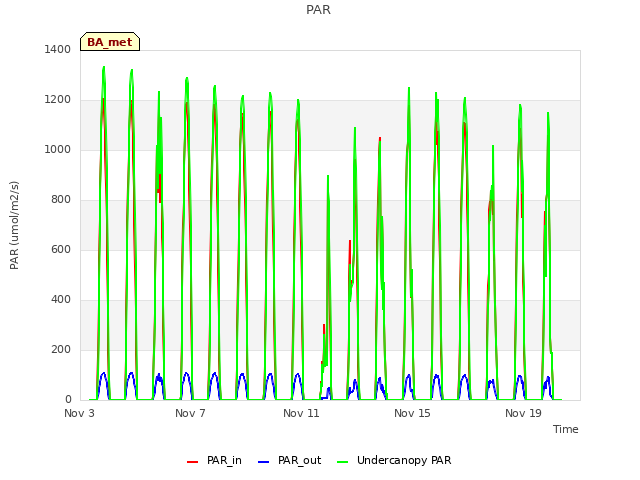Click the Time axis title

point(566,429)
